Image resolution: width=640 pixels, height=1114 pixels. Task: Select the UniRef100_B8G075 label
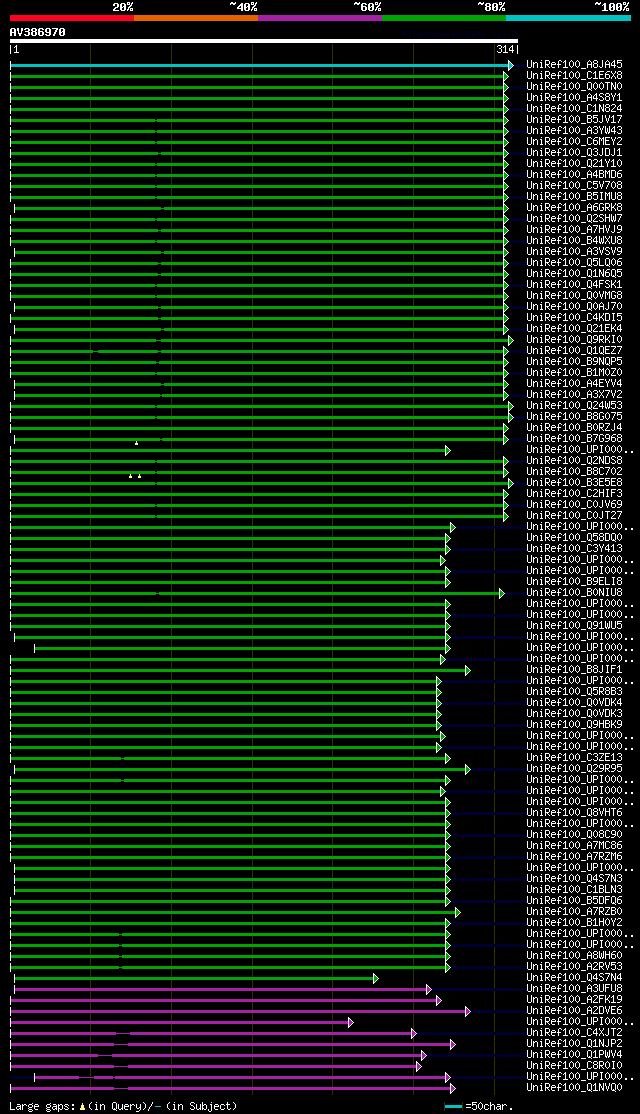[575, 416]
